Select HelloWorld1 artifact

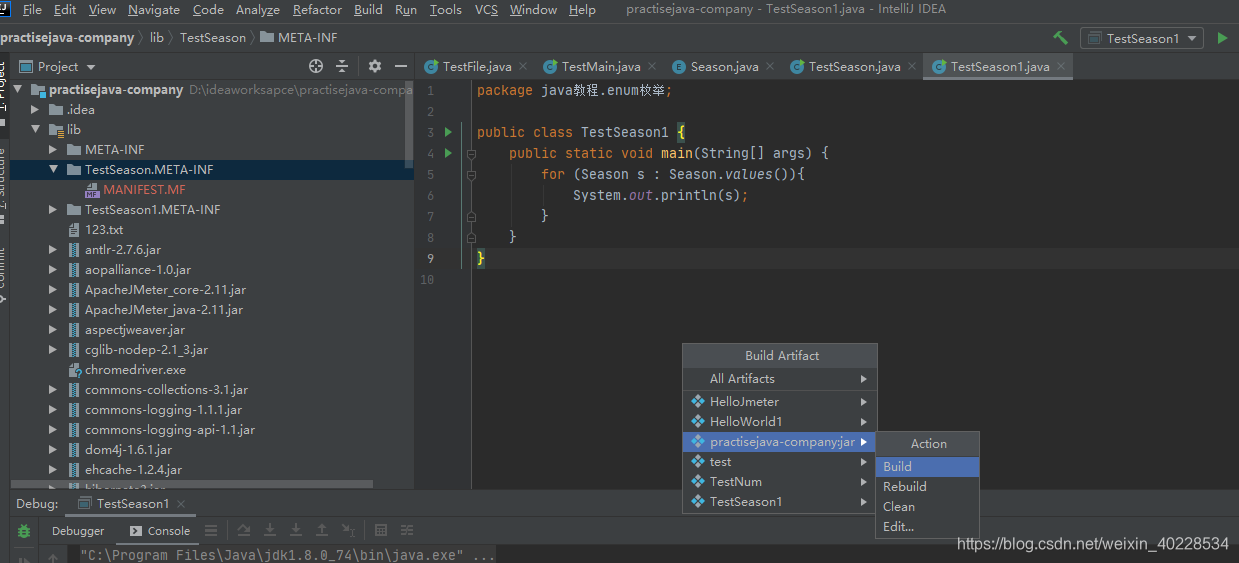coord(780,422)
